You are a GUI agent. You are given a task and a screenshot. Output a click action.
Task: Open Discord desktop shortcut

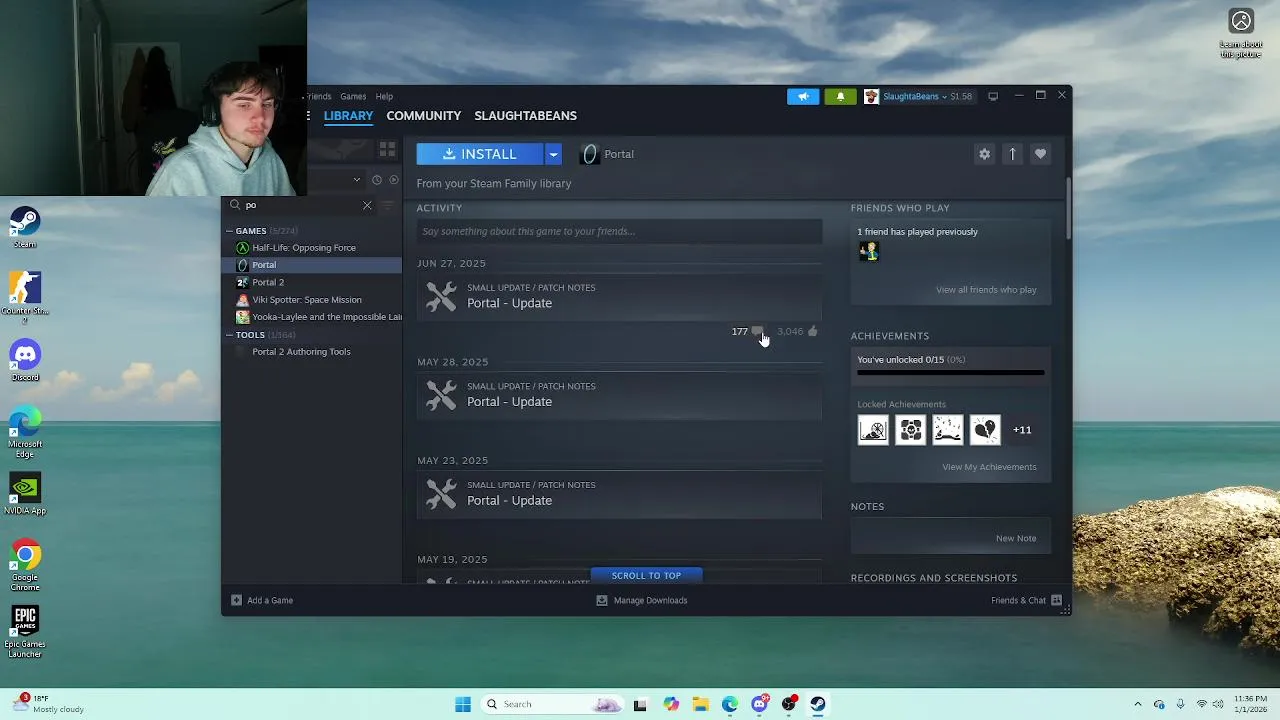tap(25, 361)
